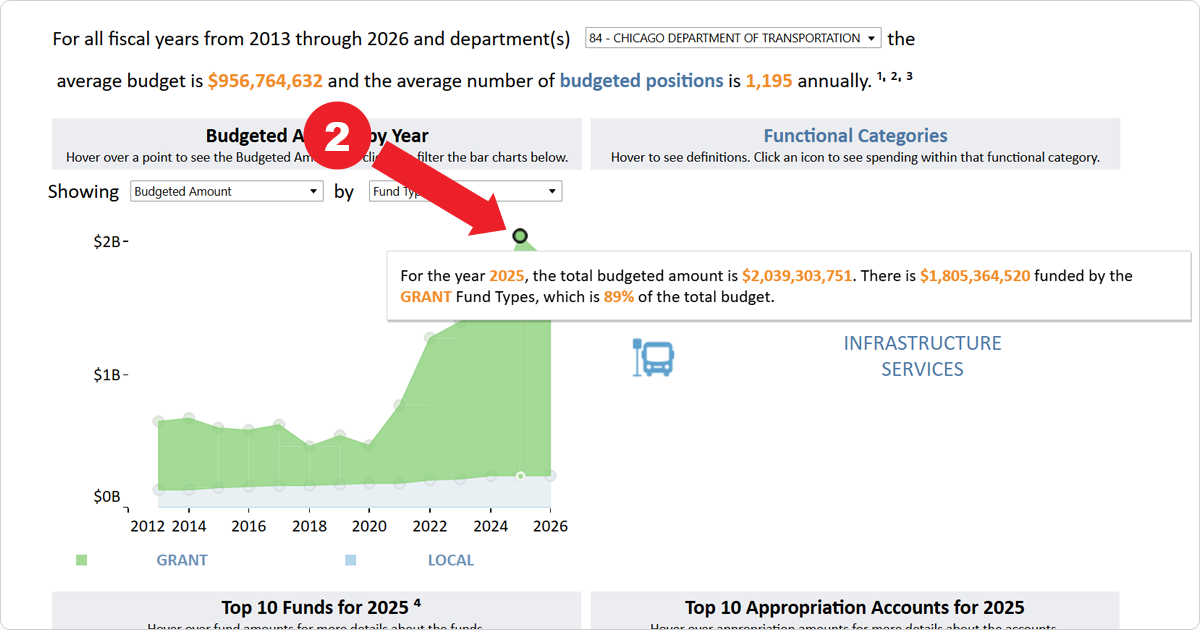Click the 2019 grant data point
1200x630 pixels.
click(340, 436)
